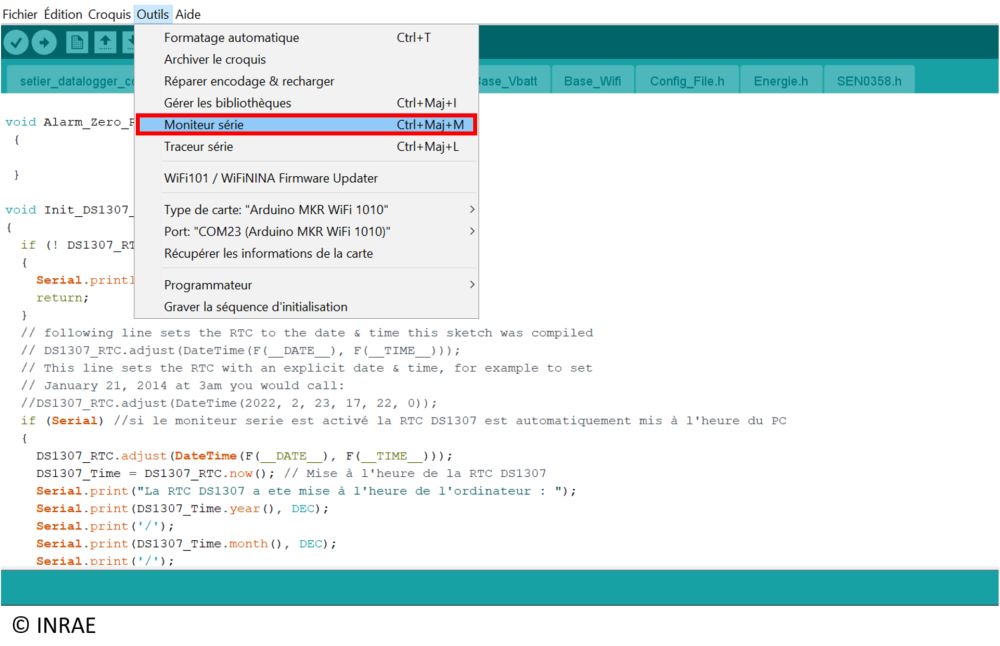Screen dimensions: 1000x646
Task: Click the Verify (checkmark) toolbar icon
Action: pos(15,42)
